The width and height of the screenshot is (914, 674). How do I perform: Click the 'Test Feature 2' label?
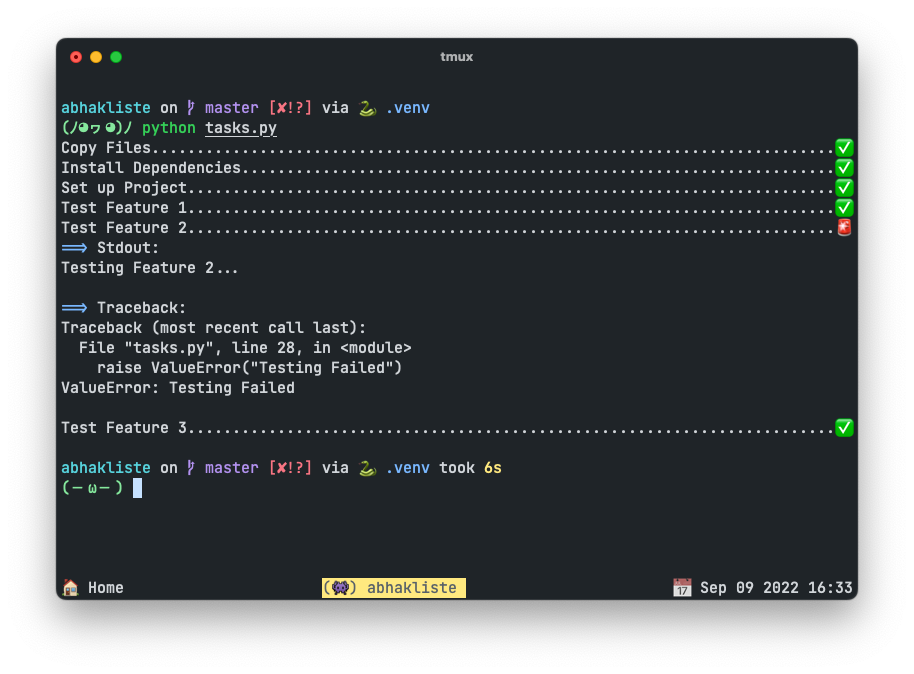click(124, 227)
